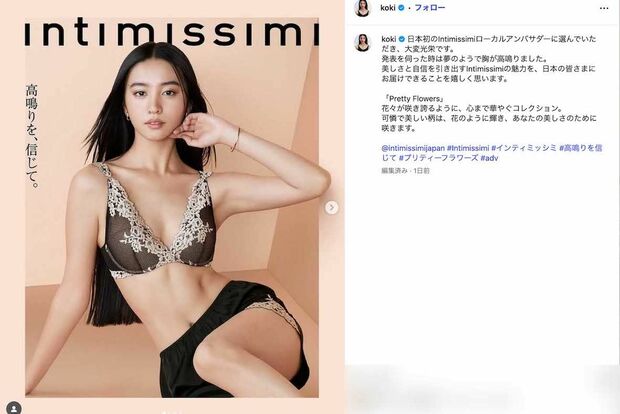Click verified badge next to header username
This screenshot has width=620, height=414.
tap(401, 8)
